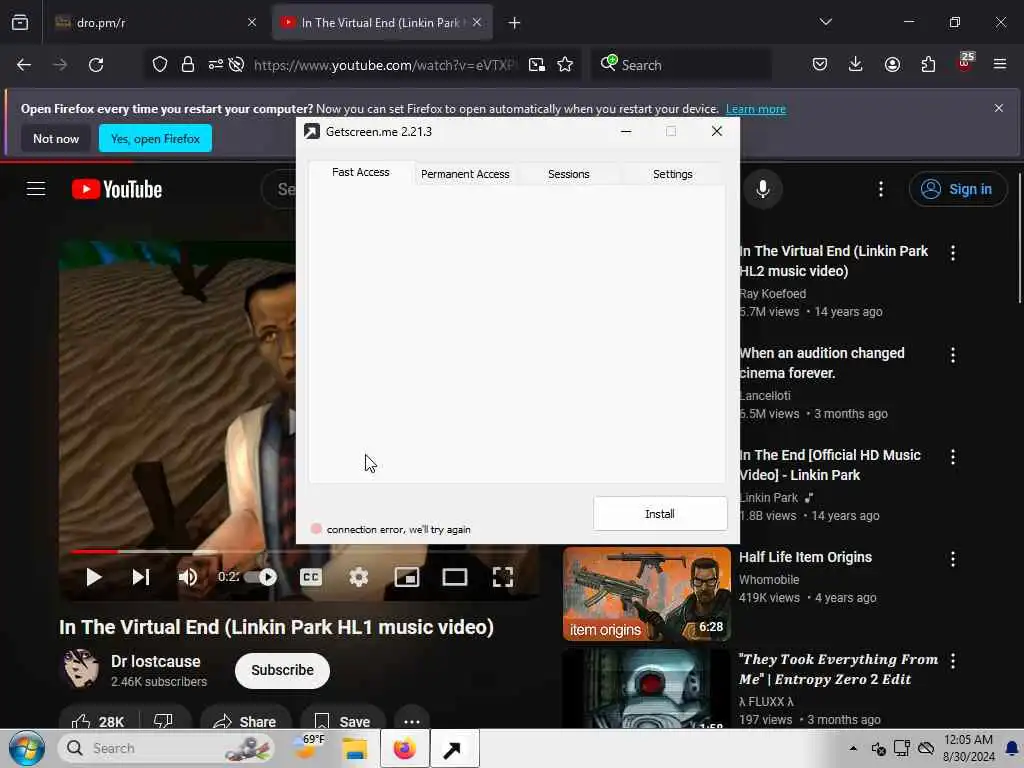Open options for When an audition changed
The image size is (1024, 768).
click(953, 355)
